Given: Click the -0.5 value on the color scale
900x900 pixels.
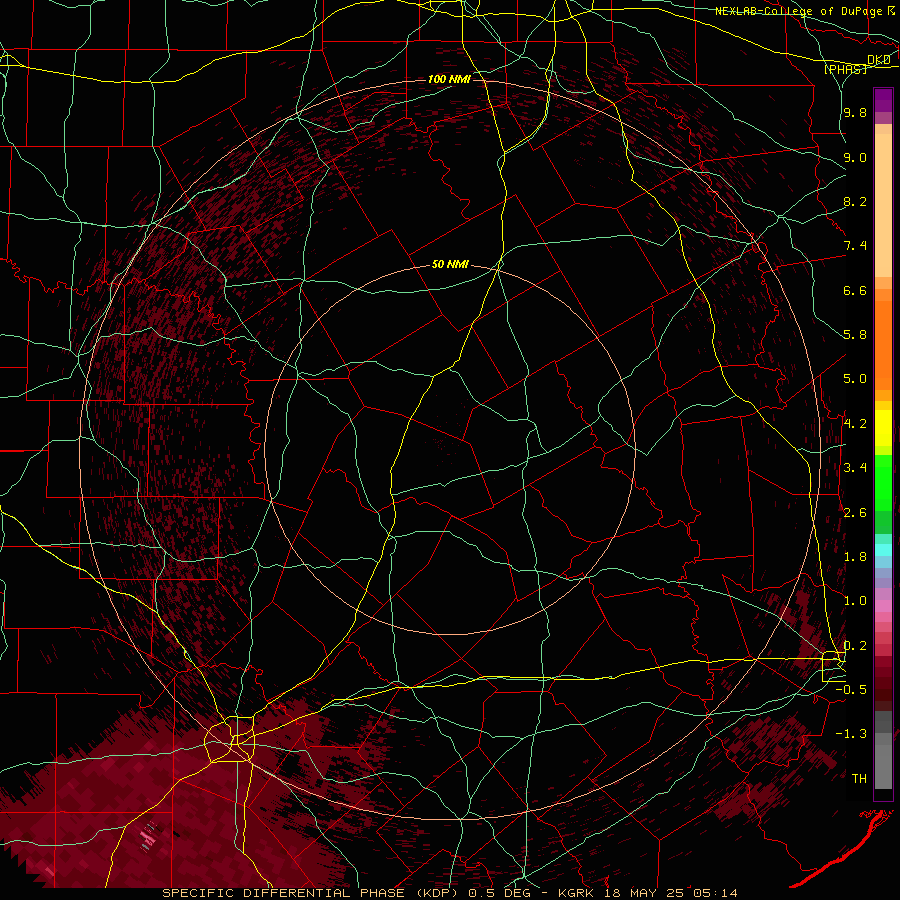Looking at the screenshot, I should click(852, 690).
